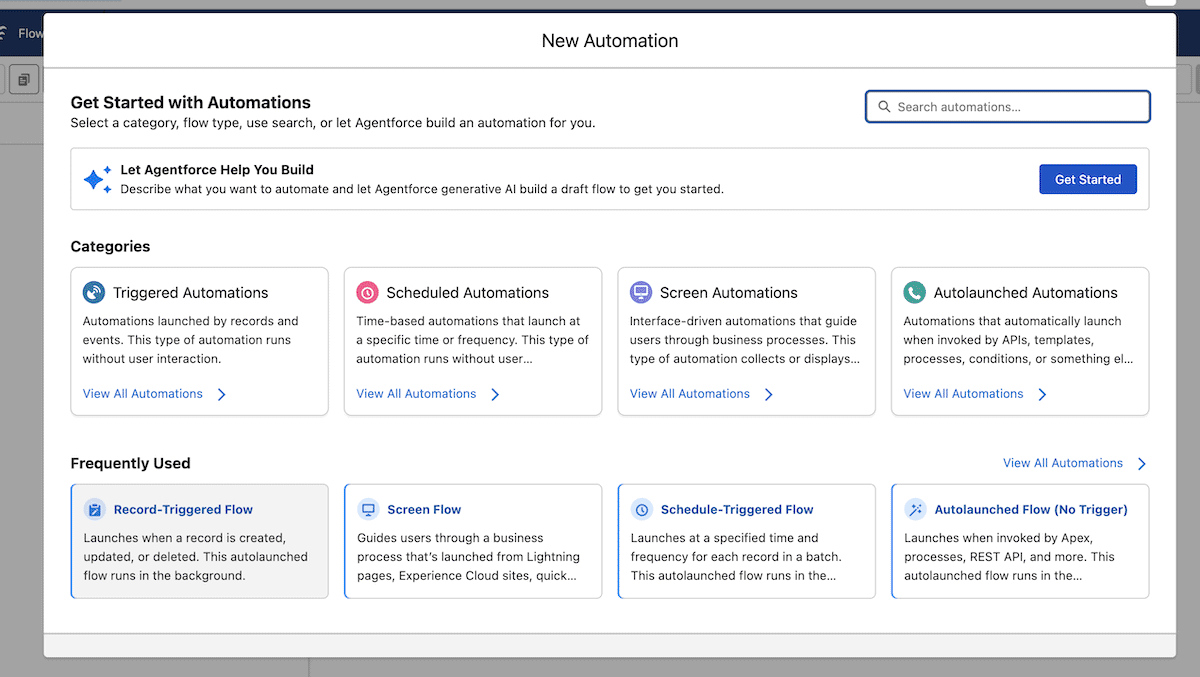Click the Autolaunched Automations heading

tap(1026, 293)
